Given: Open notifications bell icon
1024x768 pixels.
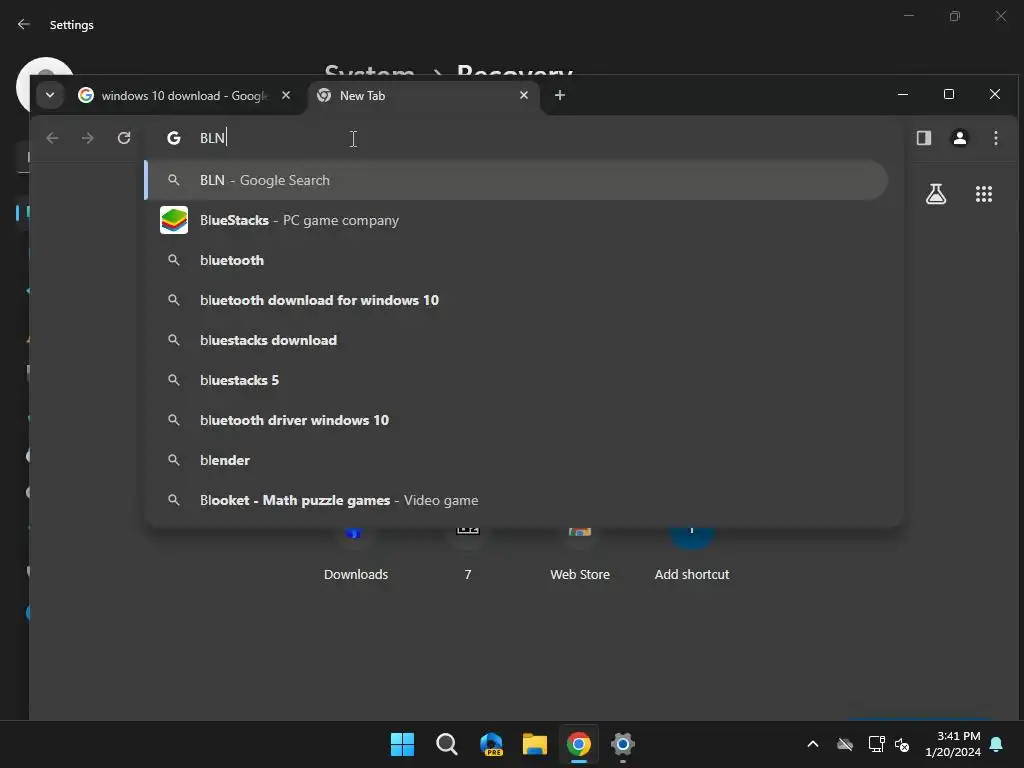Looking at the screenshot, I should click(x=997, y=744).
